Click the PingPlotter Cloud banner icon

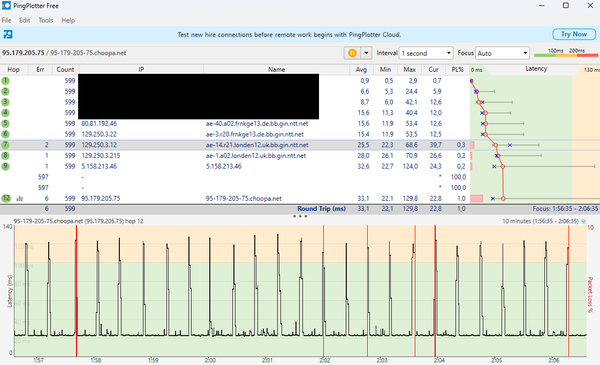coord(8,34)
